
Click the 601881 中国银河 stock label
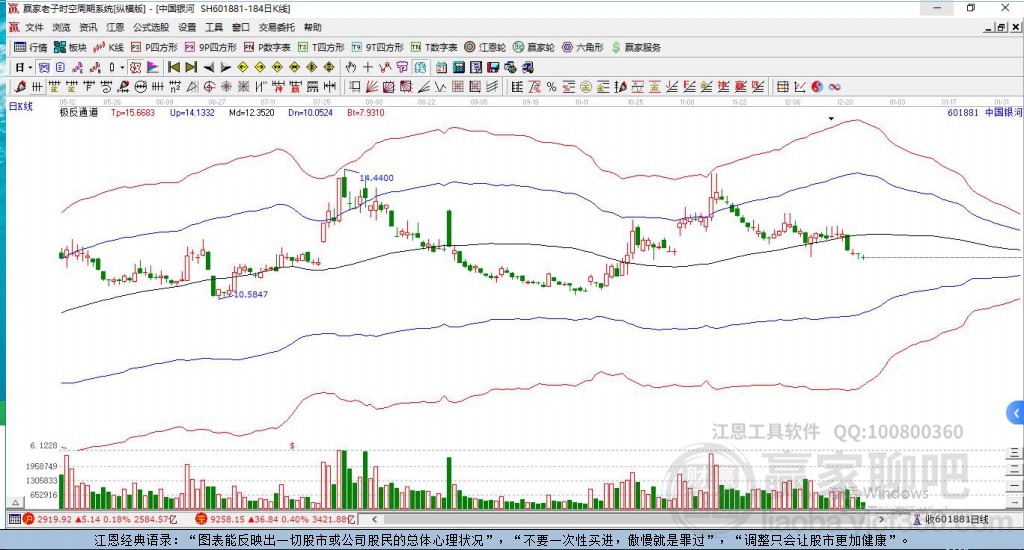(x=984, y=112)
